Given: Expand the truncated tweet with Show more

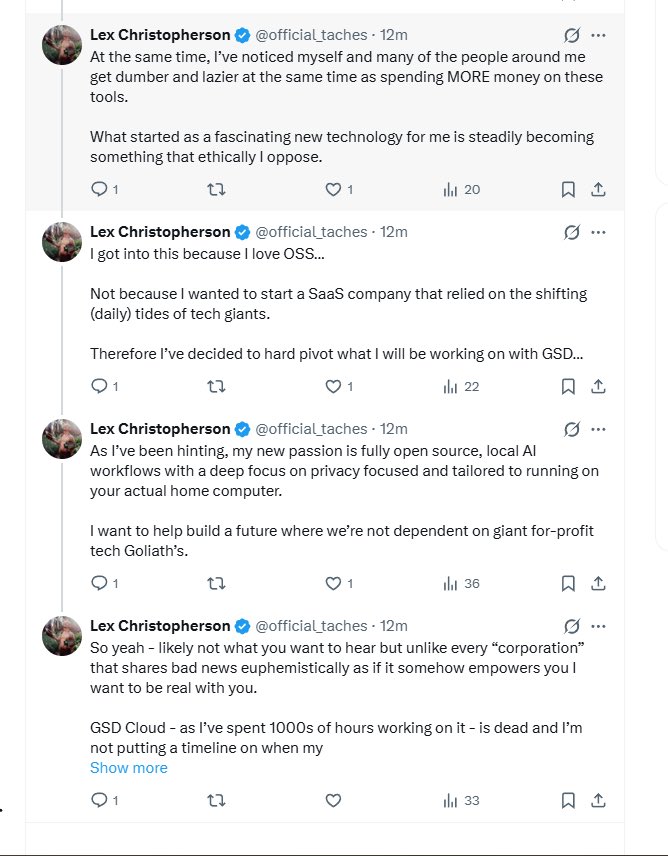Looking at the screenshot, I should coord(129,768).
